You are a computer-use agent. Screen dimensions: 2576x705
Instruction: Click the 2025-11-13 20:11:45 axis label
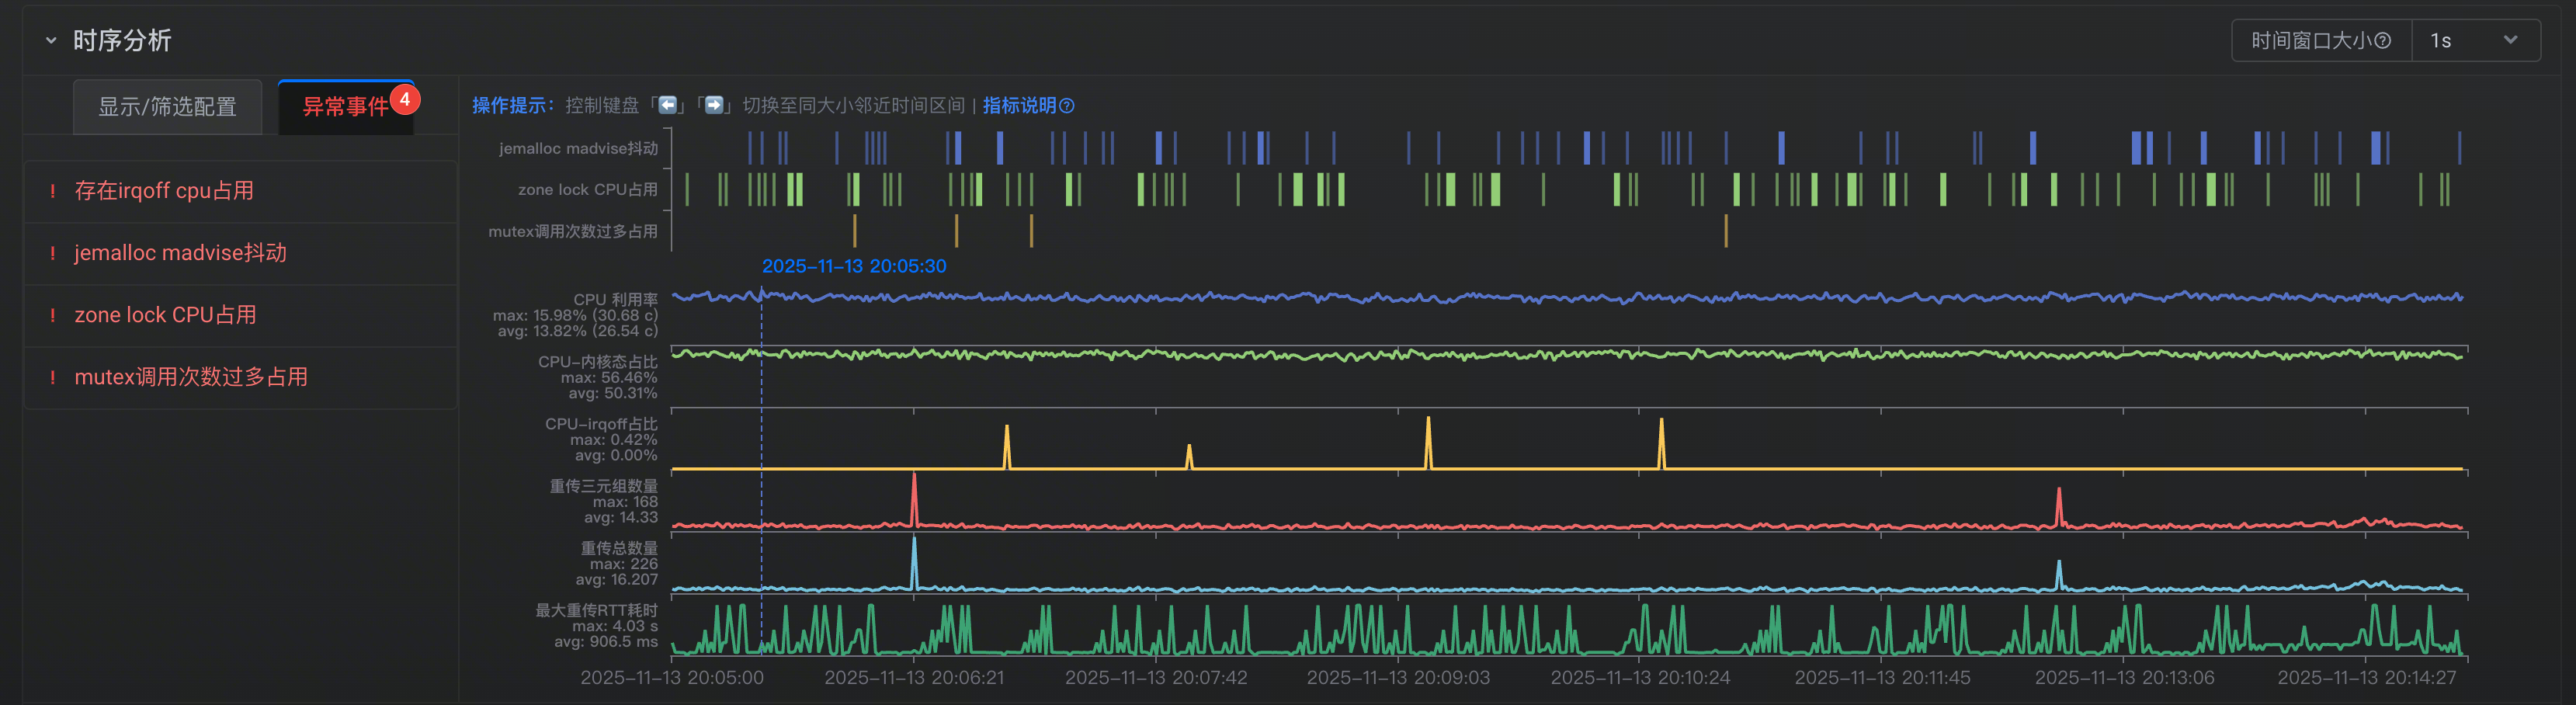point(1882,677)
